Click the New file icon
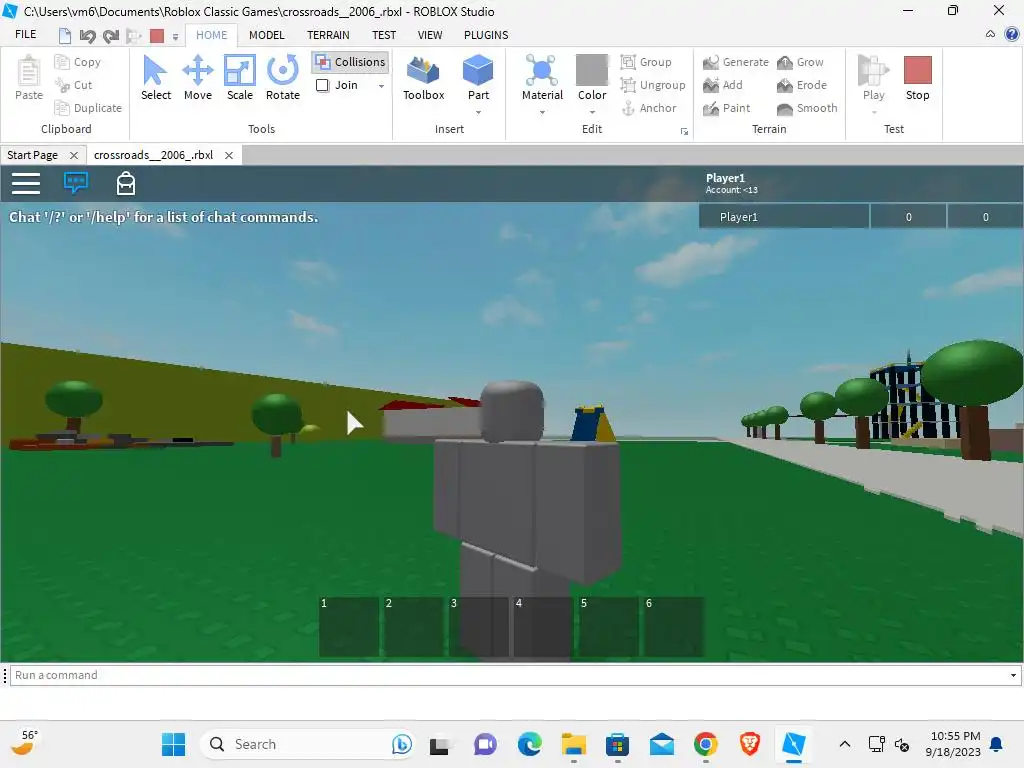The image size is (1024, 768). point(64,36)
